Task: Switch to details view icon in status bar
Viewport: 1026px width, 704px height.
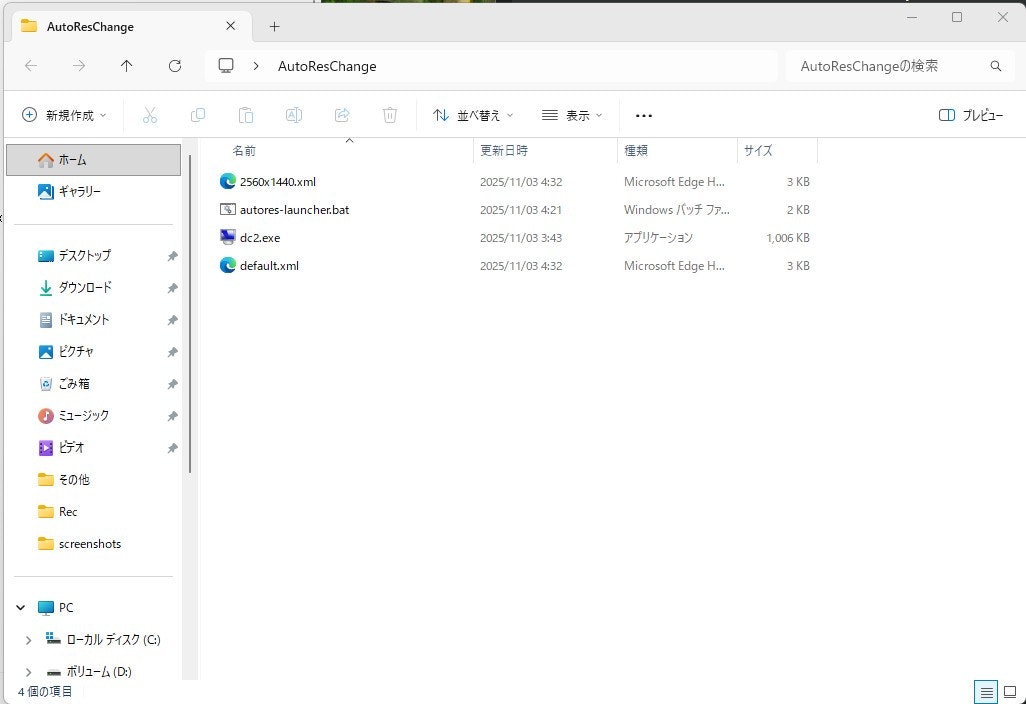Action: (x=986, y=692)
